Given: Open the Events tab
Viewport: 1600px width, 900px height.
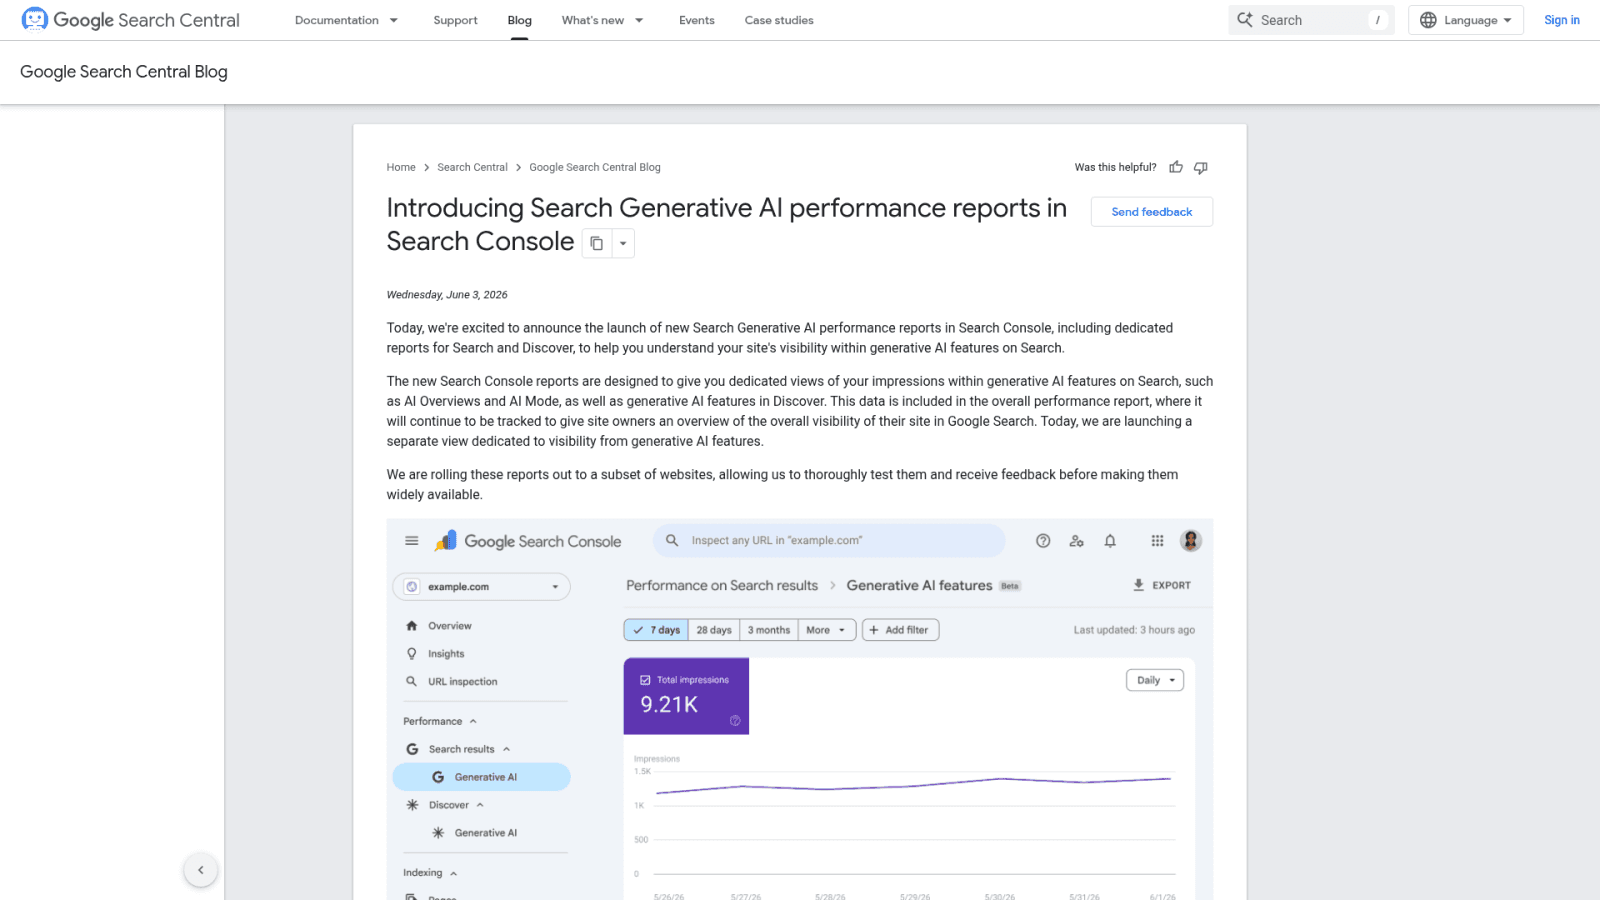Looking at the screenshot, I should pos(697,20).
